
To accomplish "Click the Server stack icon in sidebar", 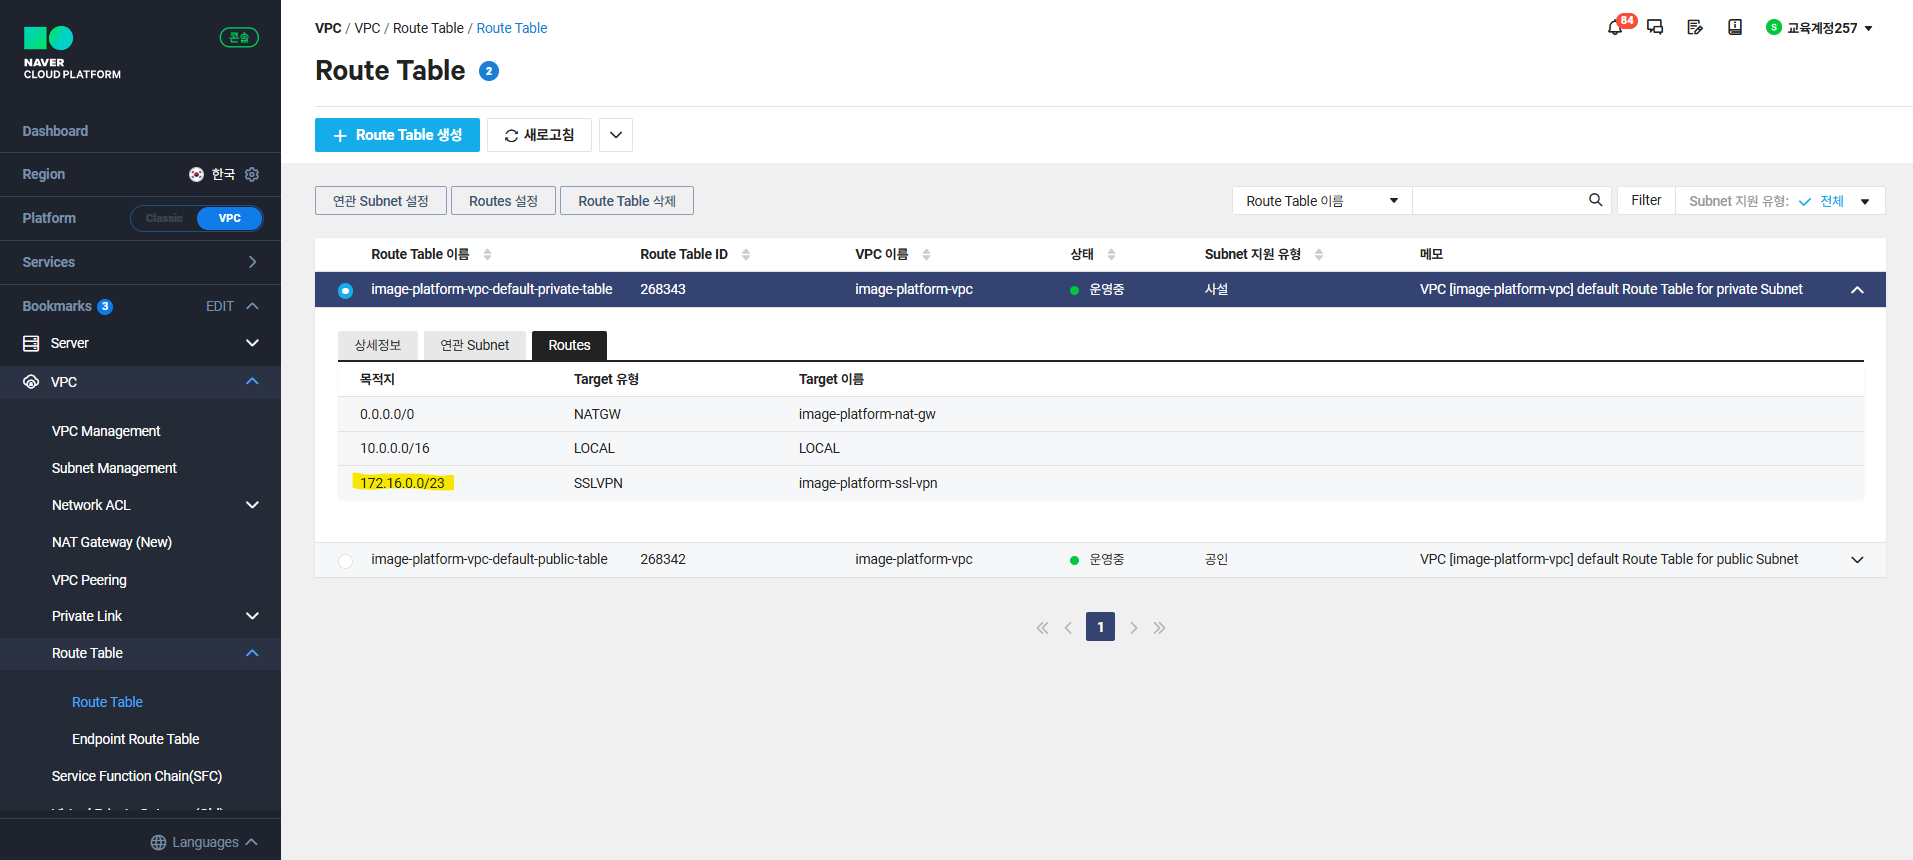I will 31,343.
